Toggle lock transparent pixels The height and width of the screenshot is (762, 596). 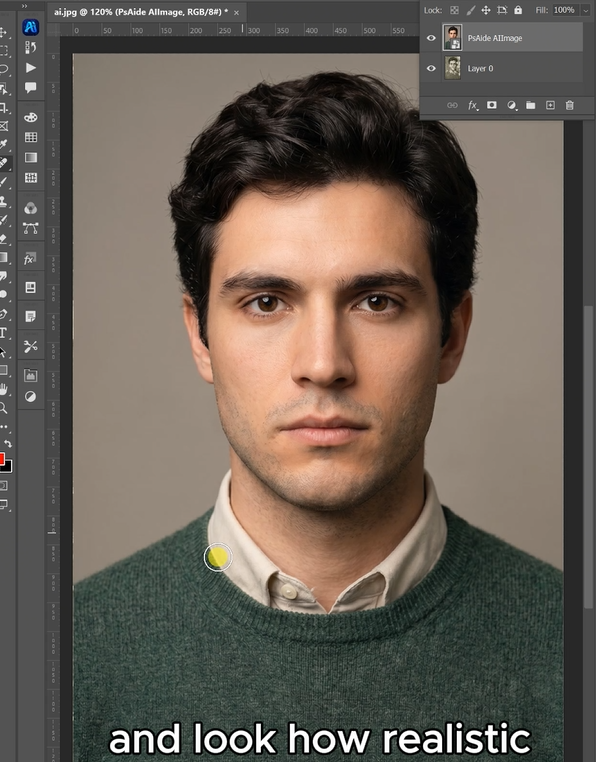click(454, 10)
